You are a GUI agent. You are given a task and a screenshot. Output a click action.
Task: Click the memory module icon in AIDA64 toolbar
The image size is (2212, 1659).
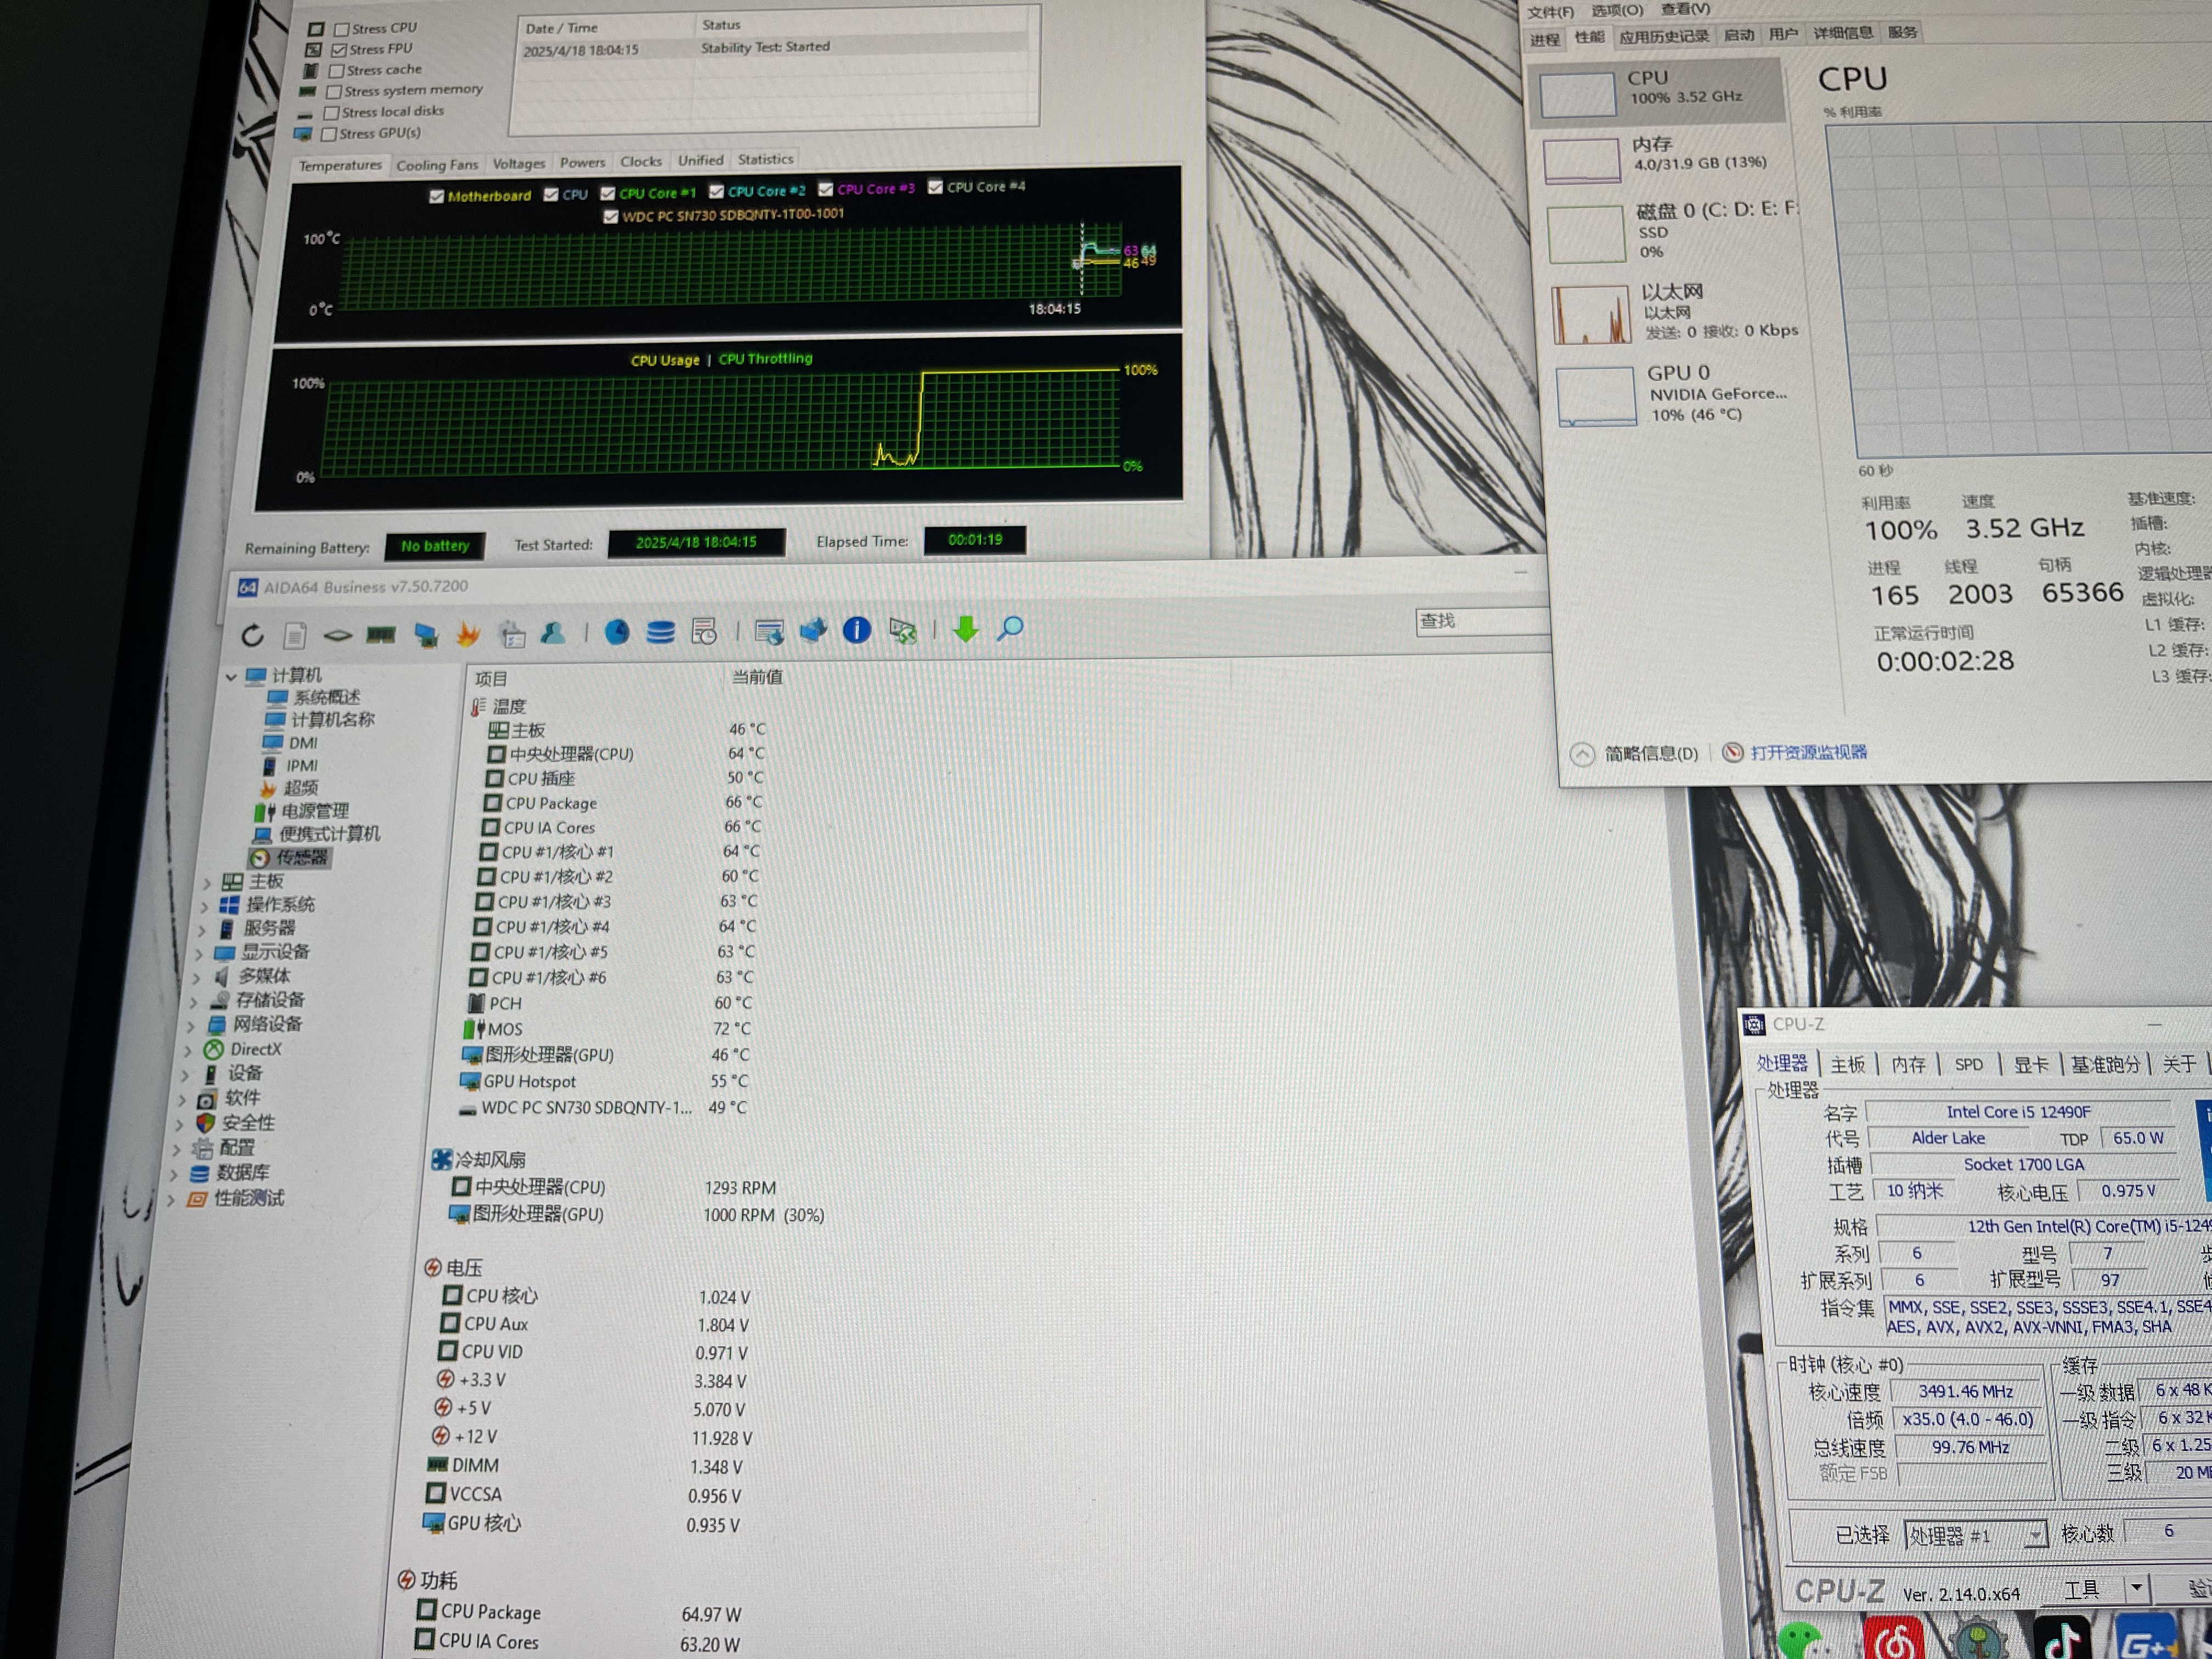381,634
